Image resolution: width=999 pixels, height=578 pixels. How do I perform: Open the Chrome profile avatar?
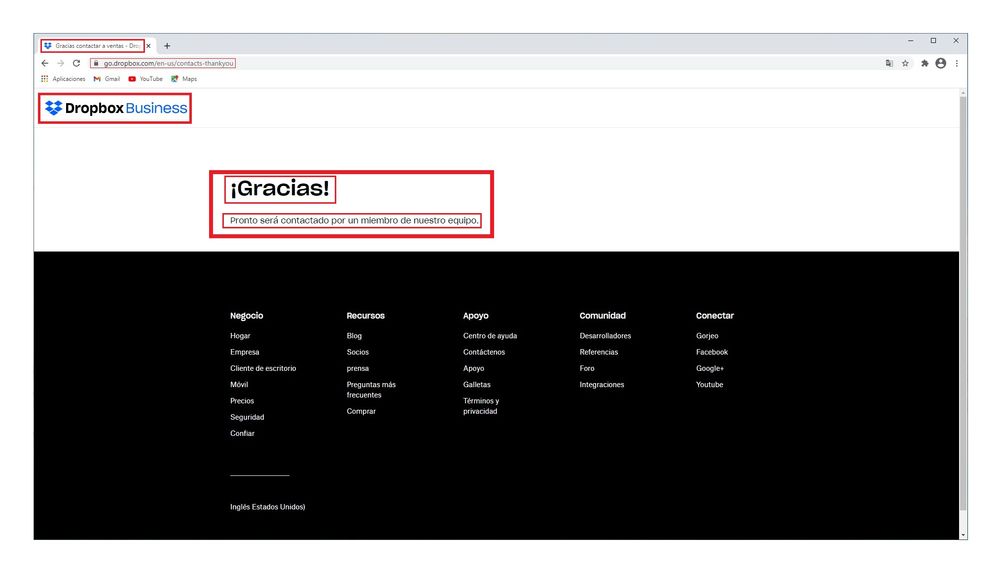click(x=940, y=62)
